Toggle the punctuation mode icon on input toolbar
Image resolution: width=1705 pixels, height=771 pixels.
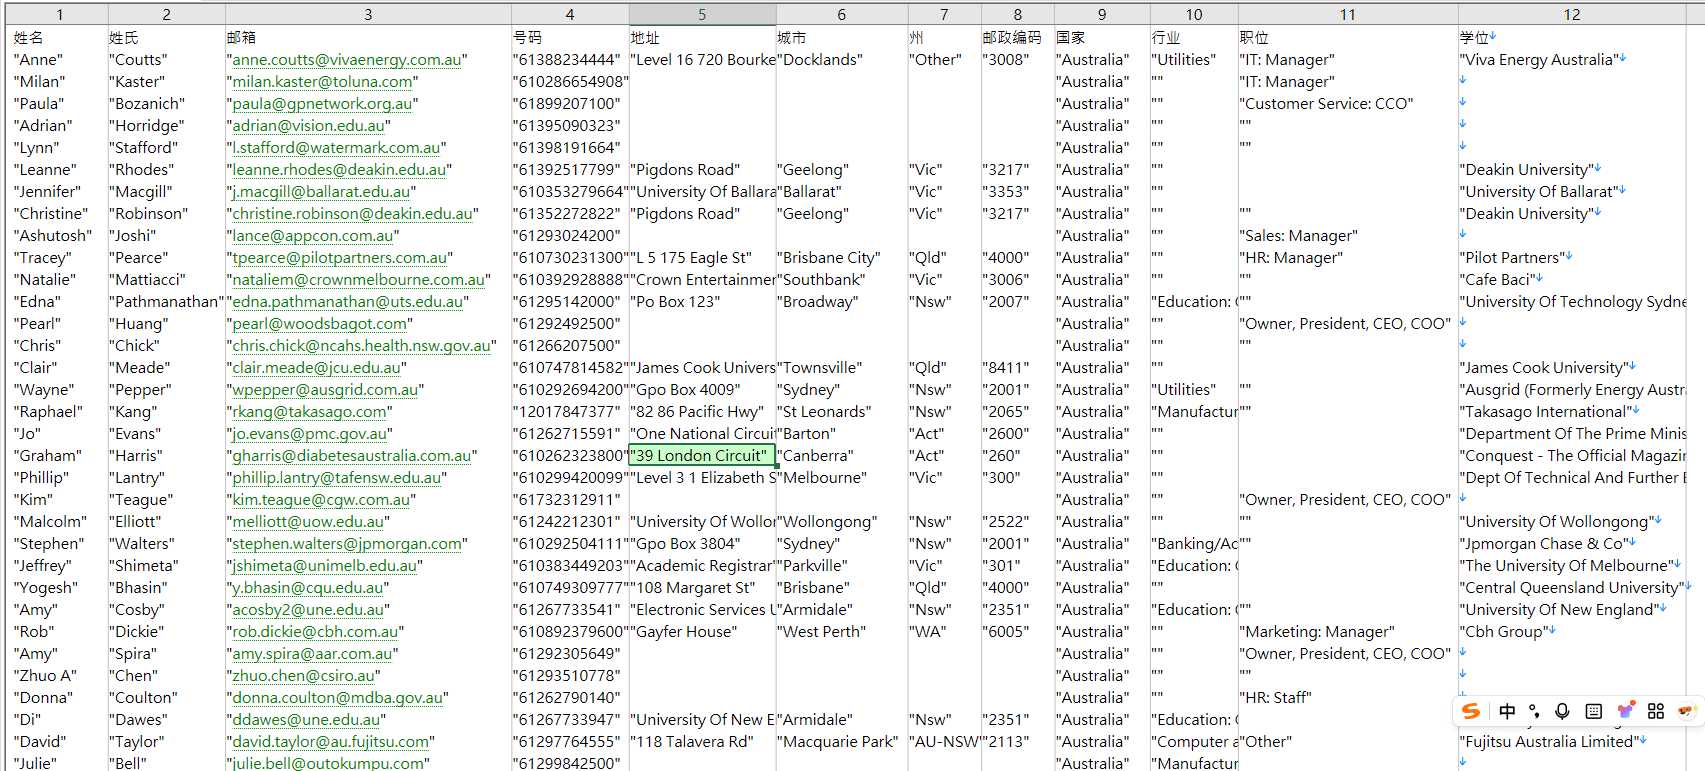tap(1535, 711)
